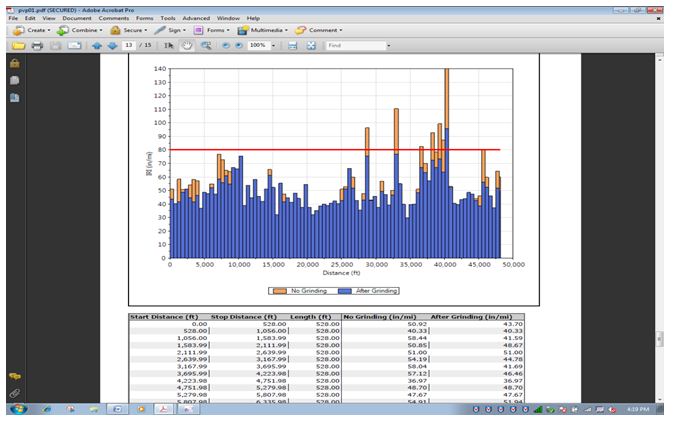Open the Secure dropdown menu

pos(128,30)
